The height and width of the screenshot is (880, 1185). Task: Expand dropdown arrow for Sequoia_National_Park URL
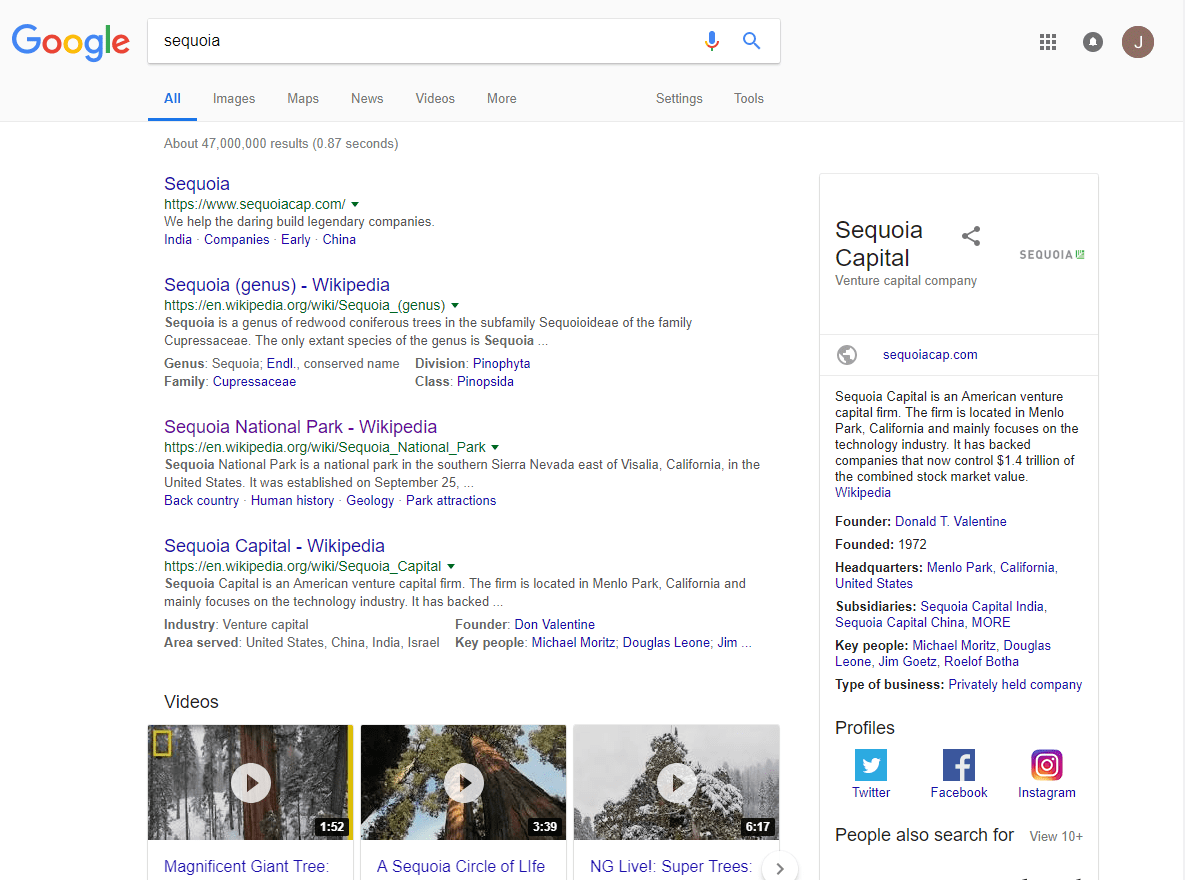495,448
